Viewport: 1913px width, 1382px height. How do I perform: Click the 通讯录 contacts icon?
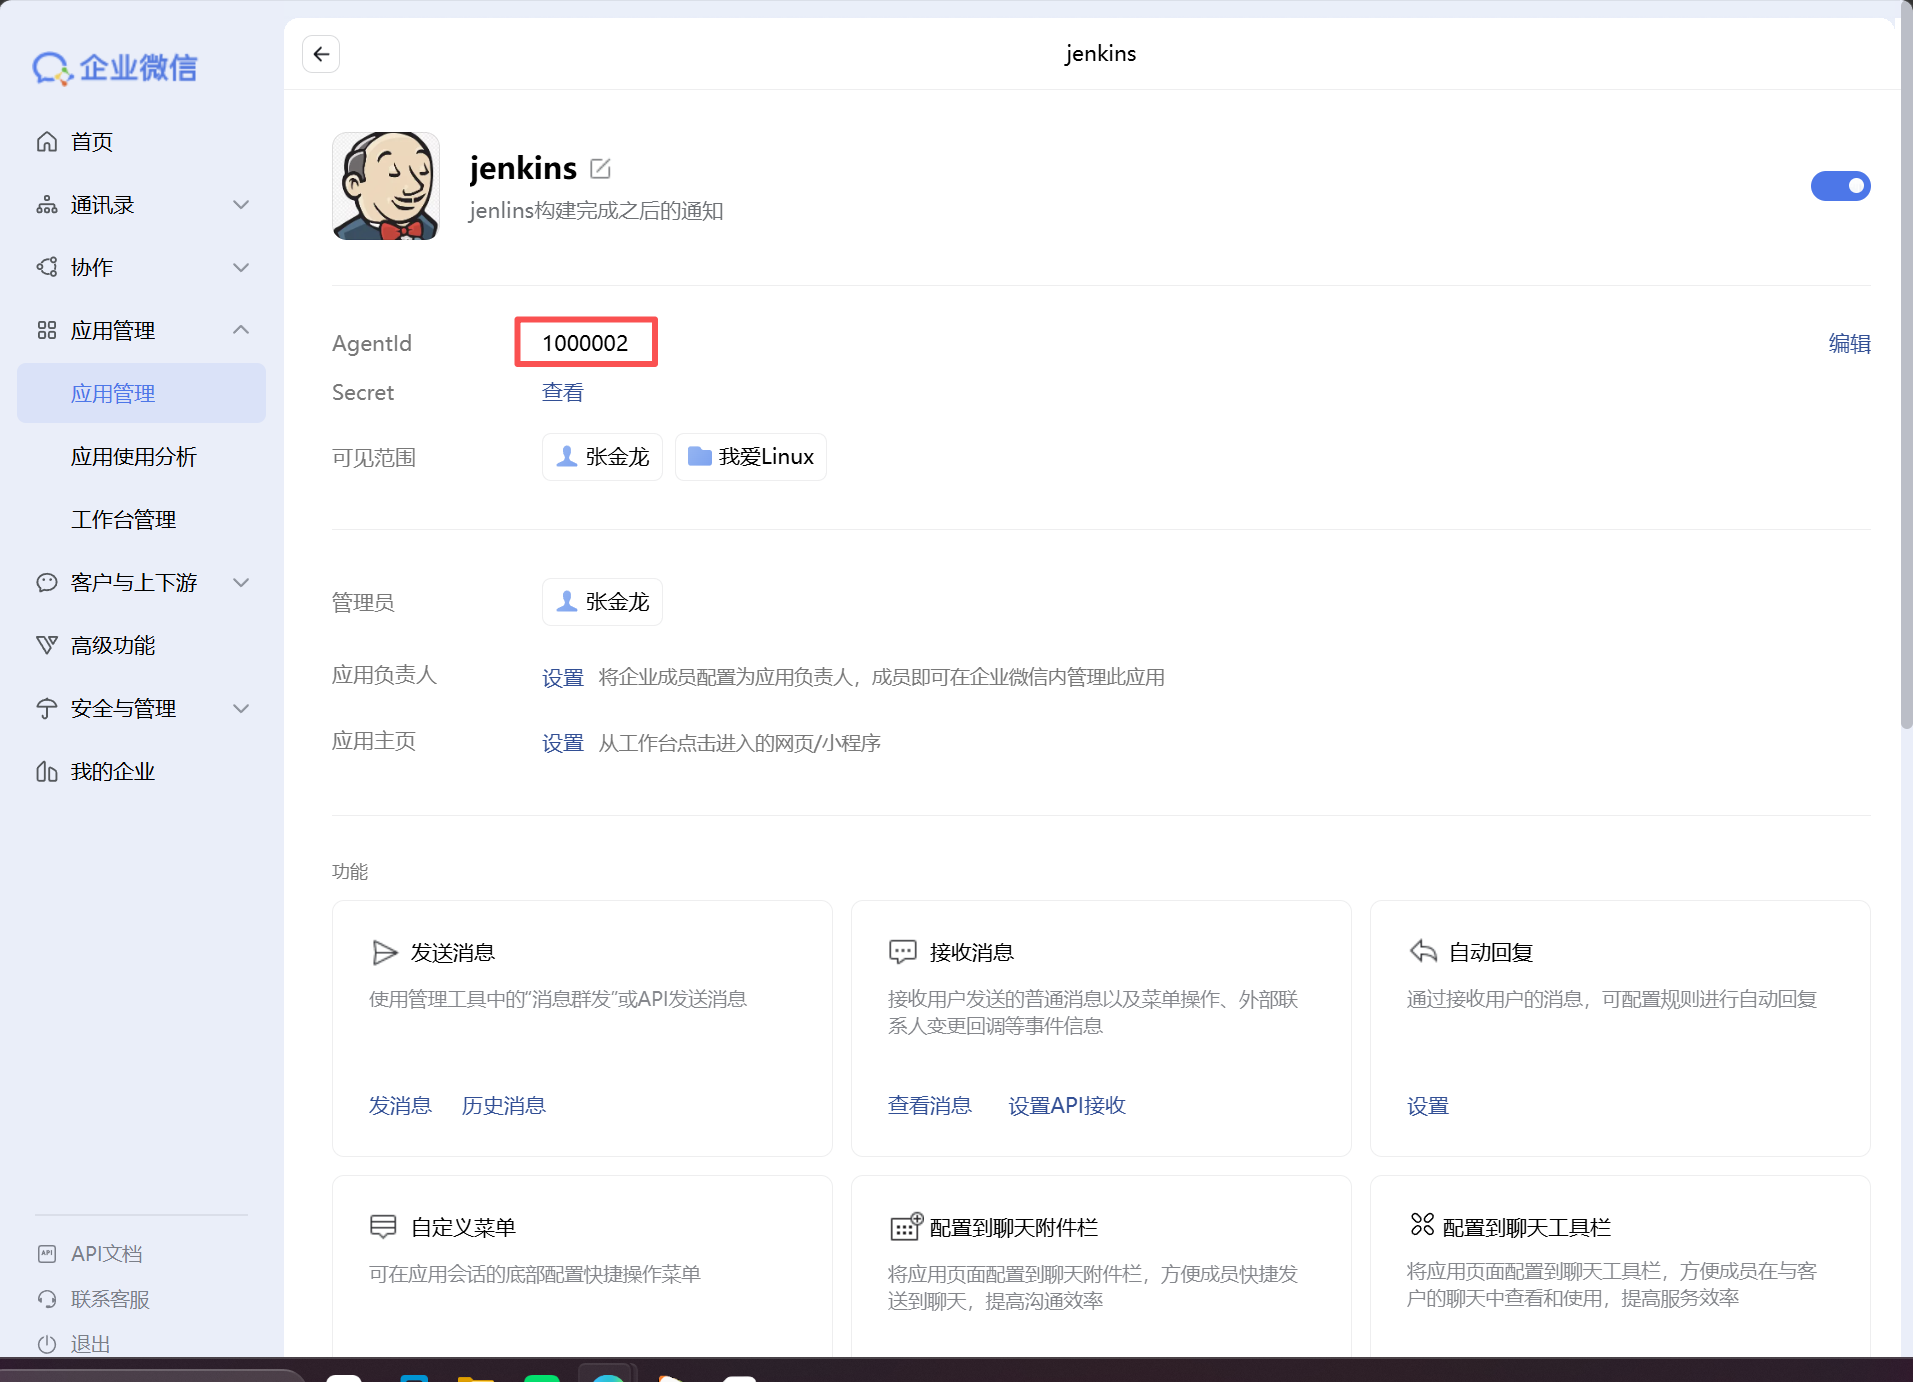tap(47, 205)
